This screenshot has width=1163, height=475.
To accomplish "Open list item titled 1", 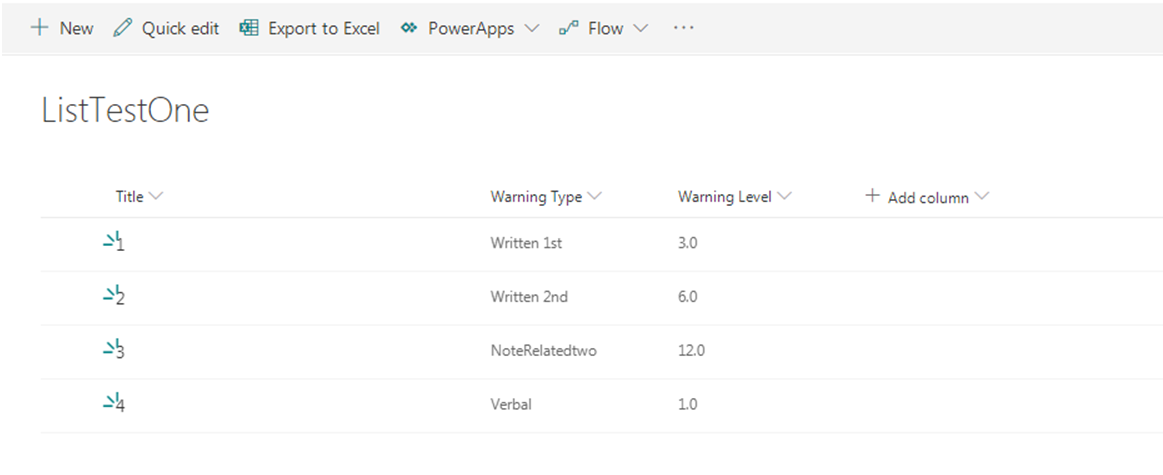I will (x=121, y=244).
